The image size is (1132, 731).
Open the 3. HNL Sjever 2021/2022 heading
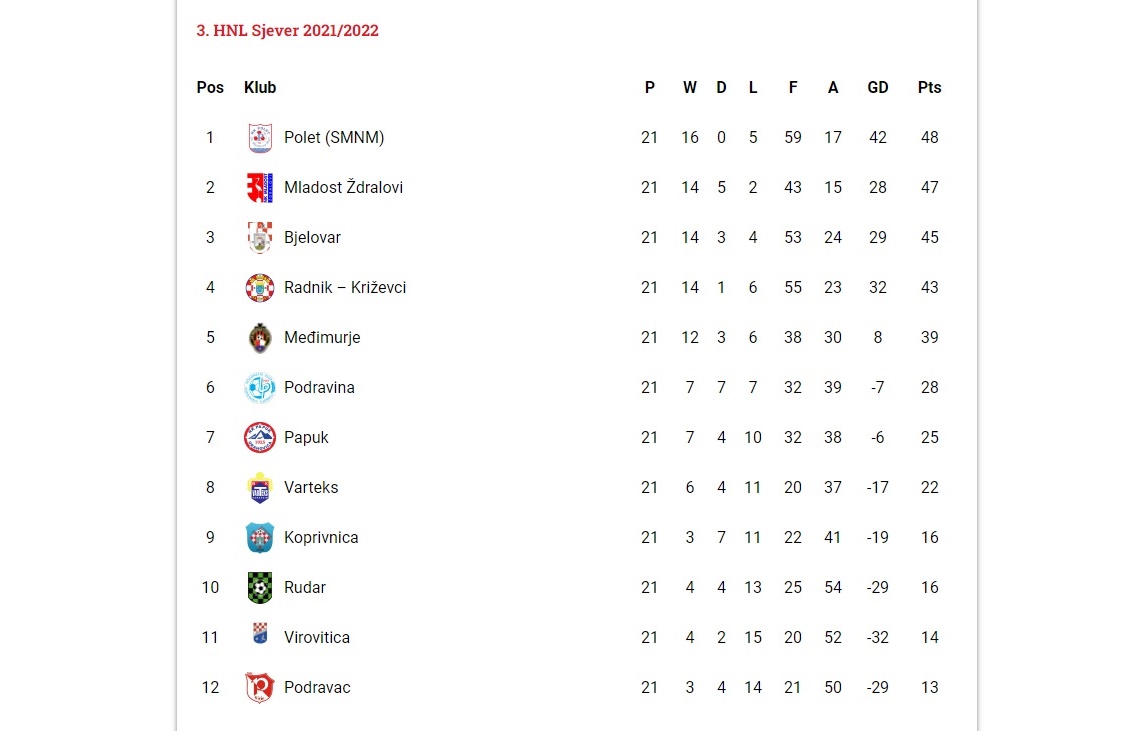[x=287, y=30]
